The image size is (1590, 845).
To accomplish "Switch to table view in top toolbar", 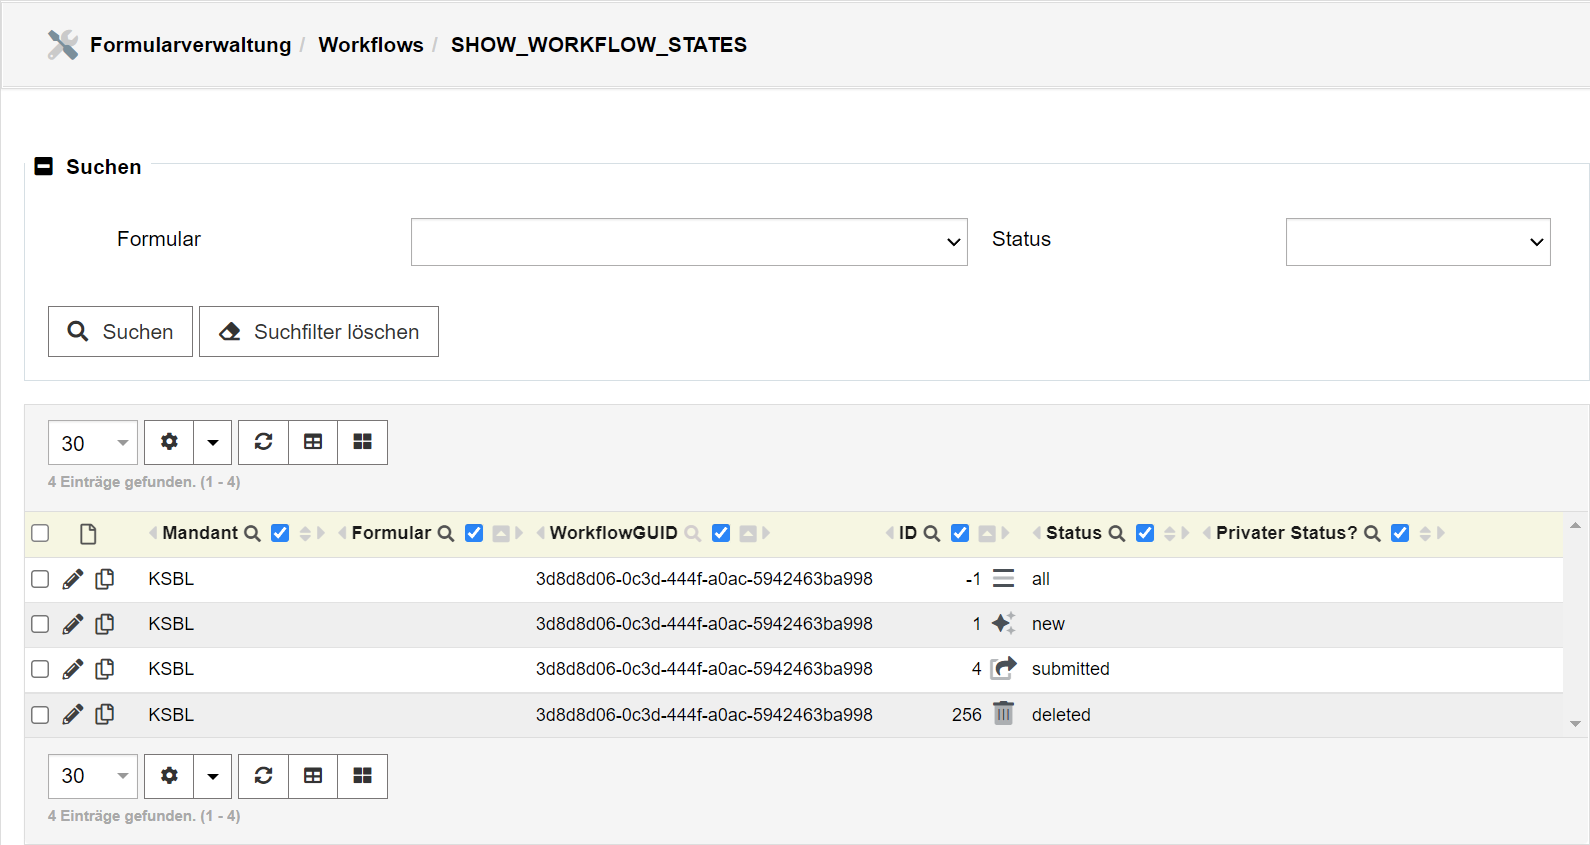I will point(313,442).
